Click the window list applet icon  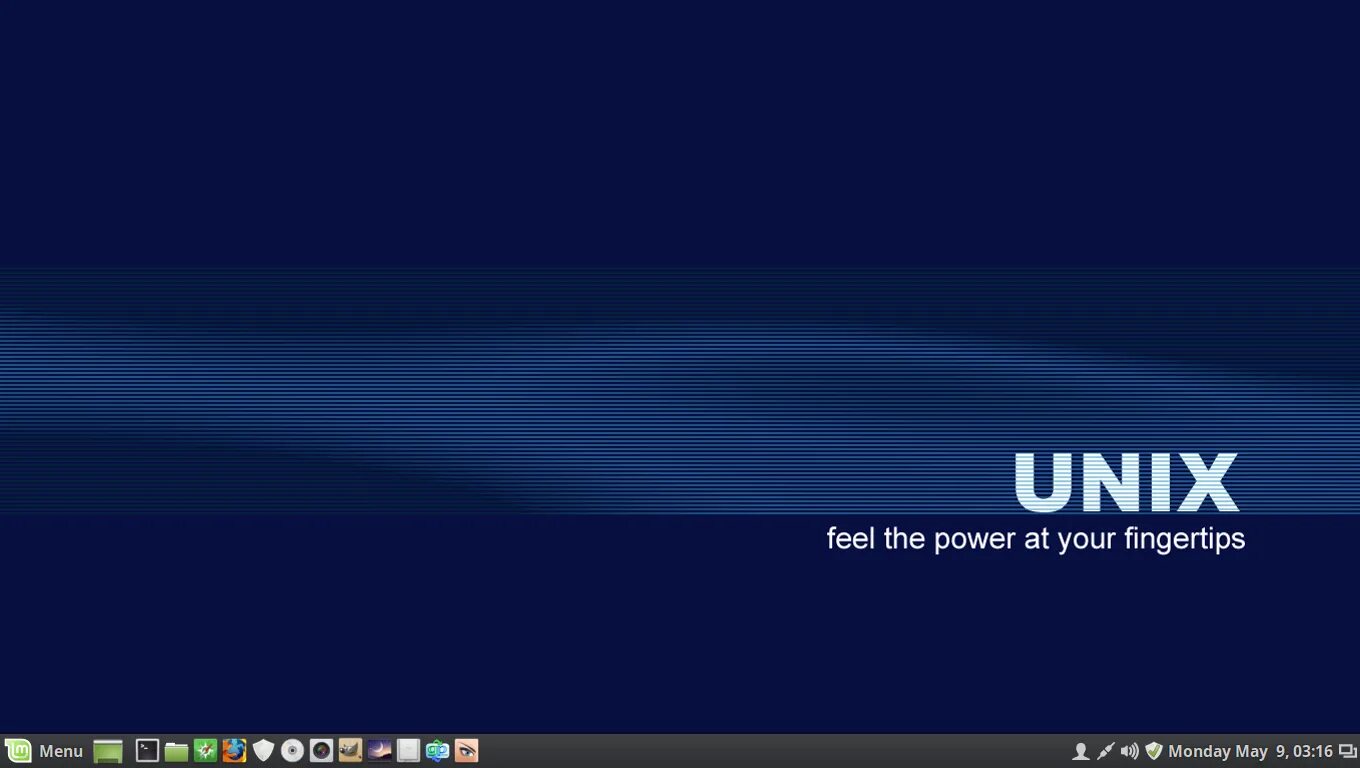pyautogui.click(x=1348, y=751)
